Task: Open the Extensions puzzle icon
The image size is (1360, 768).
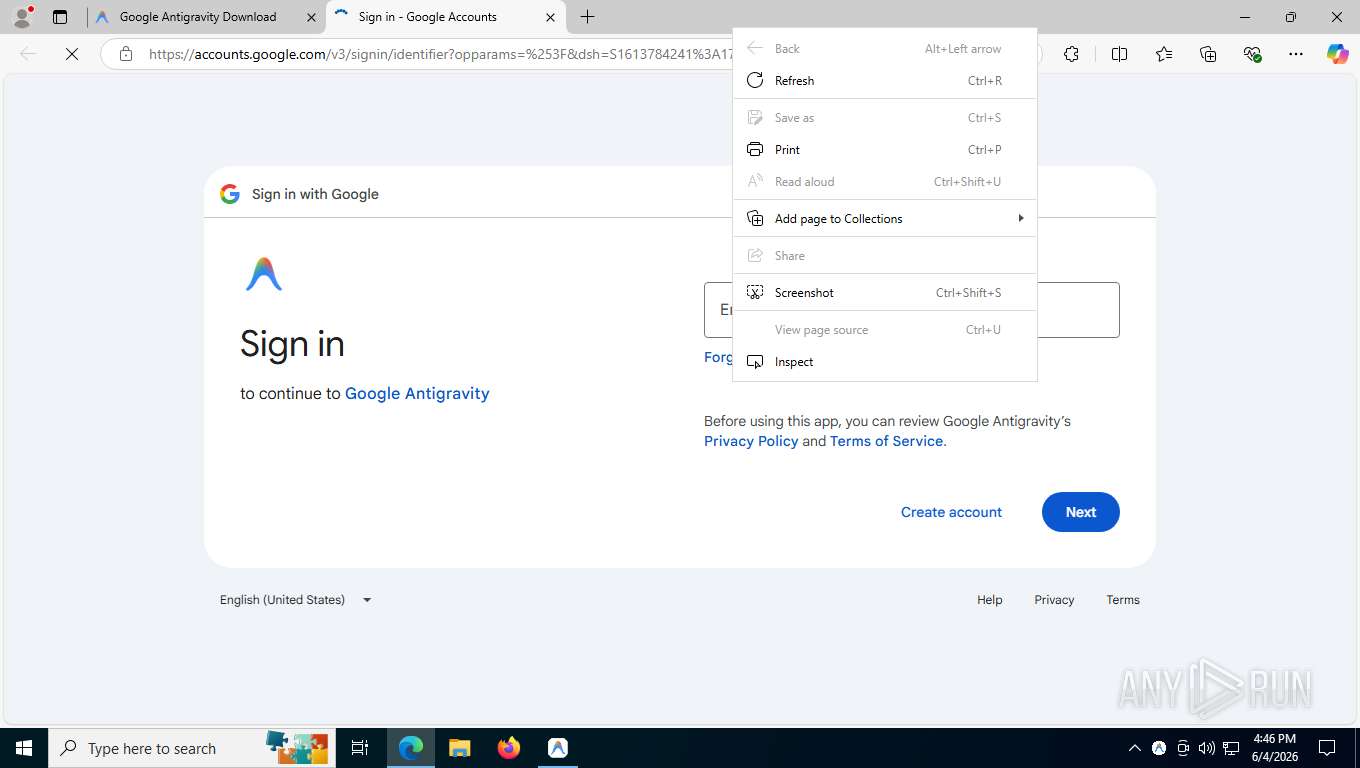Action: pos(1071,54)
